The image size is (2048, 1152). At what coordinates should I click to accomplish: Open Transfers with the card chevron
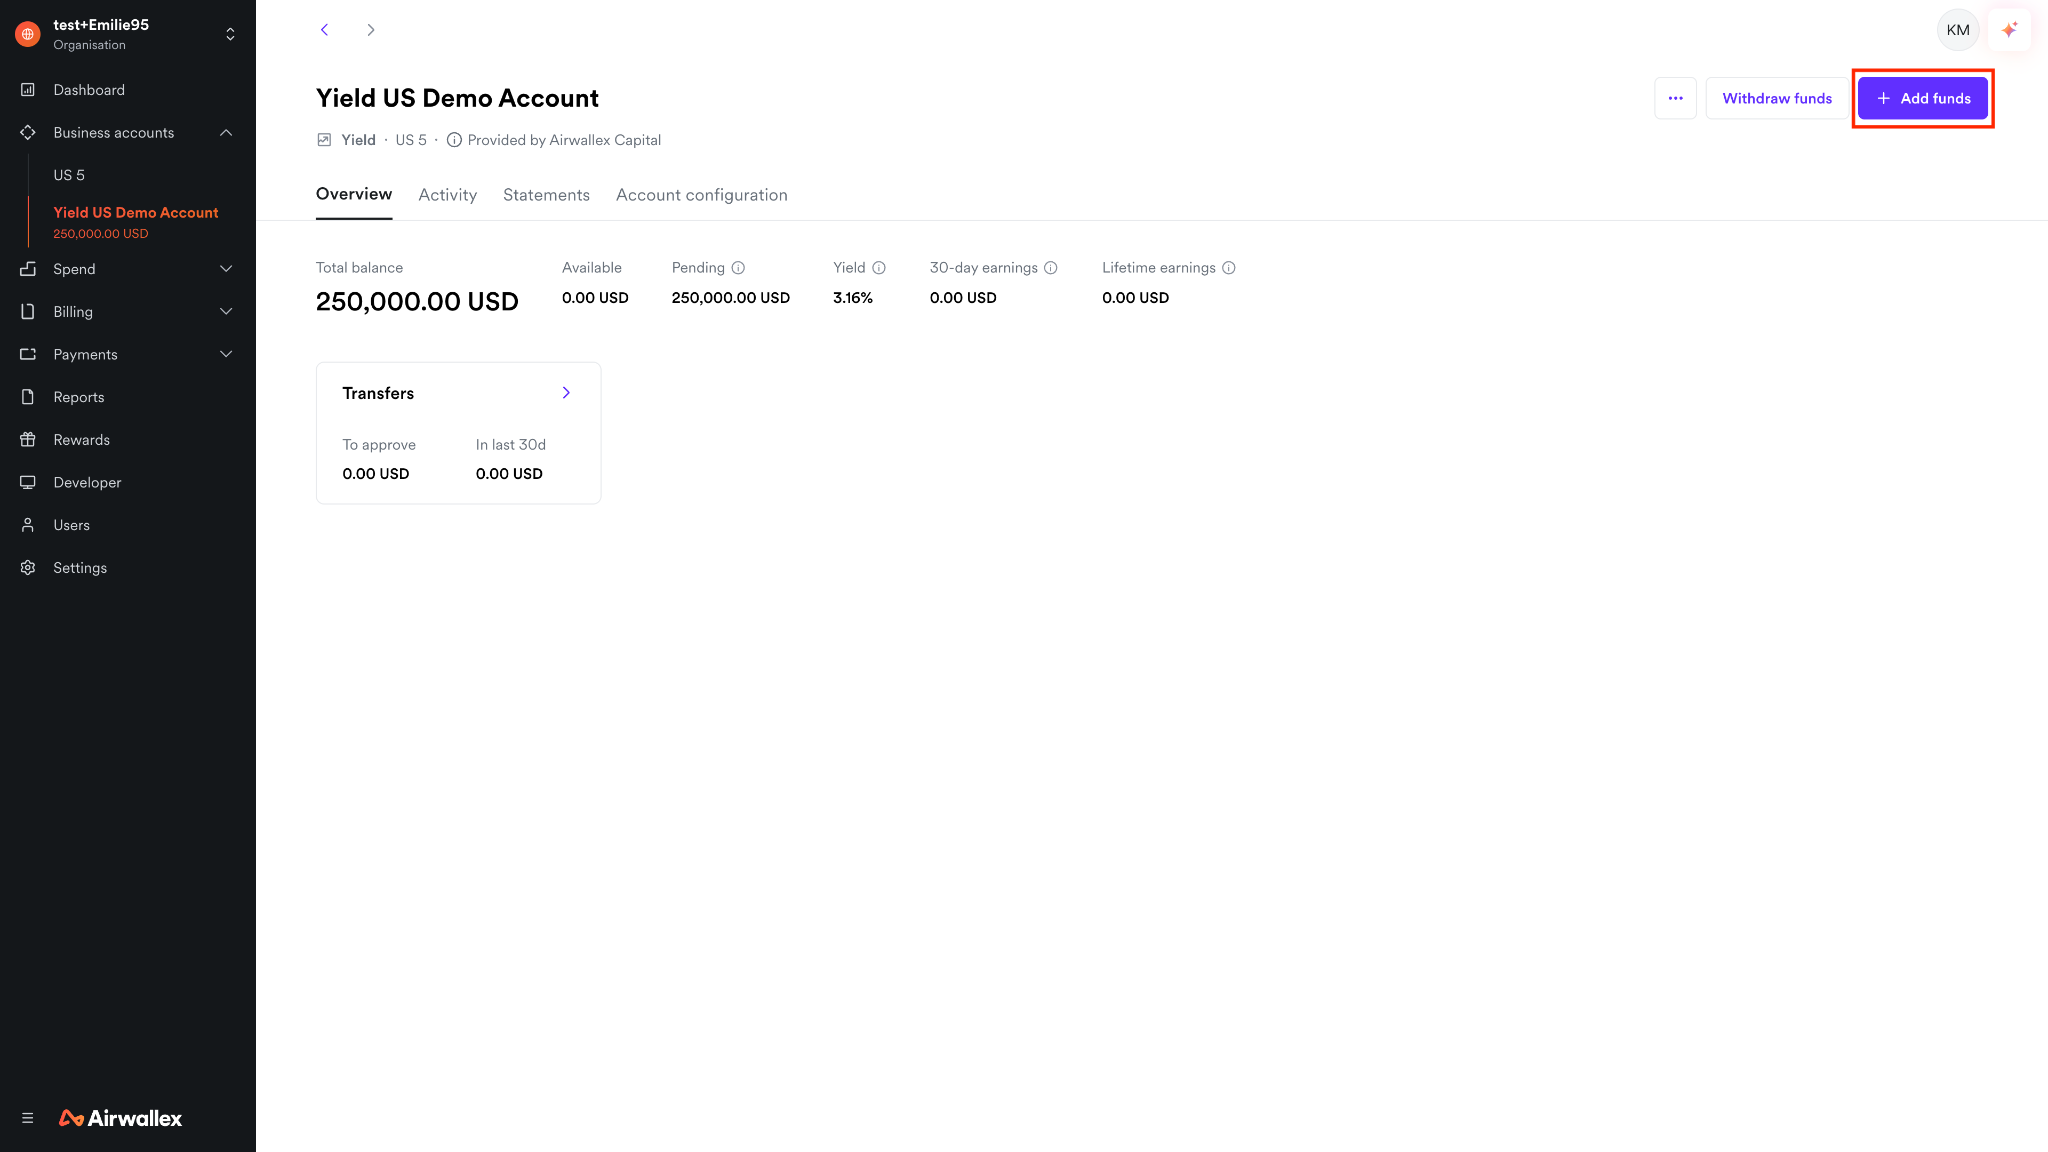click(x=566, y=393)
